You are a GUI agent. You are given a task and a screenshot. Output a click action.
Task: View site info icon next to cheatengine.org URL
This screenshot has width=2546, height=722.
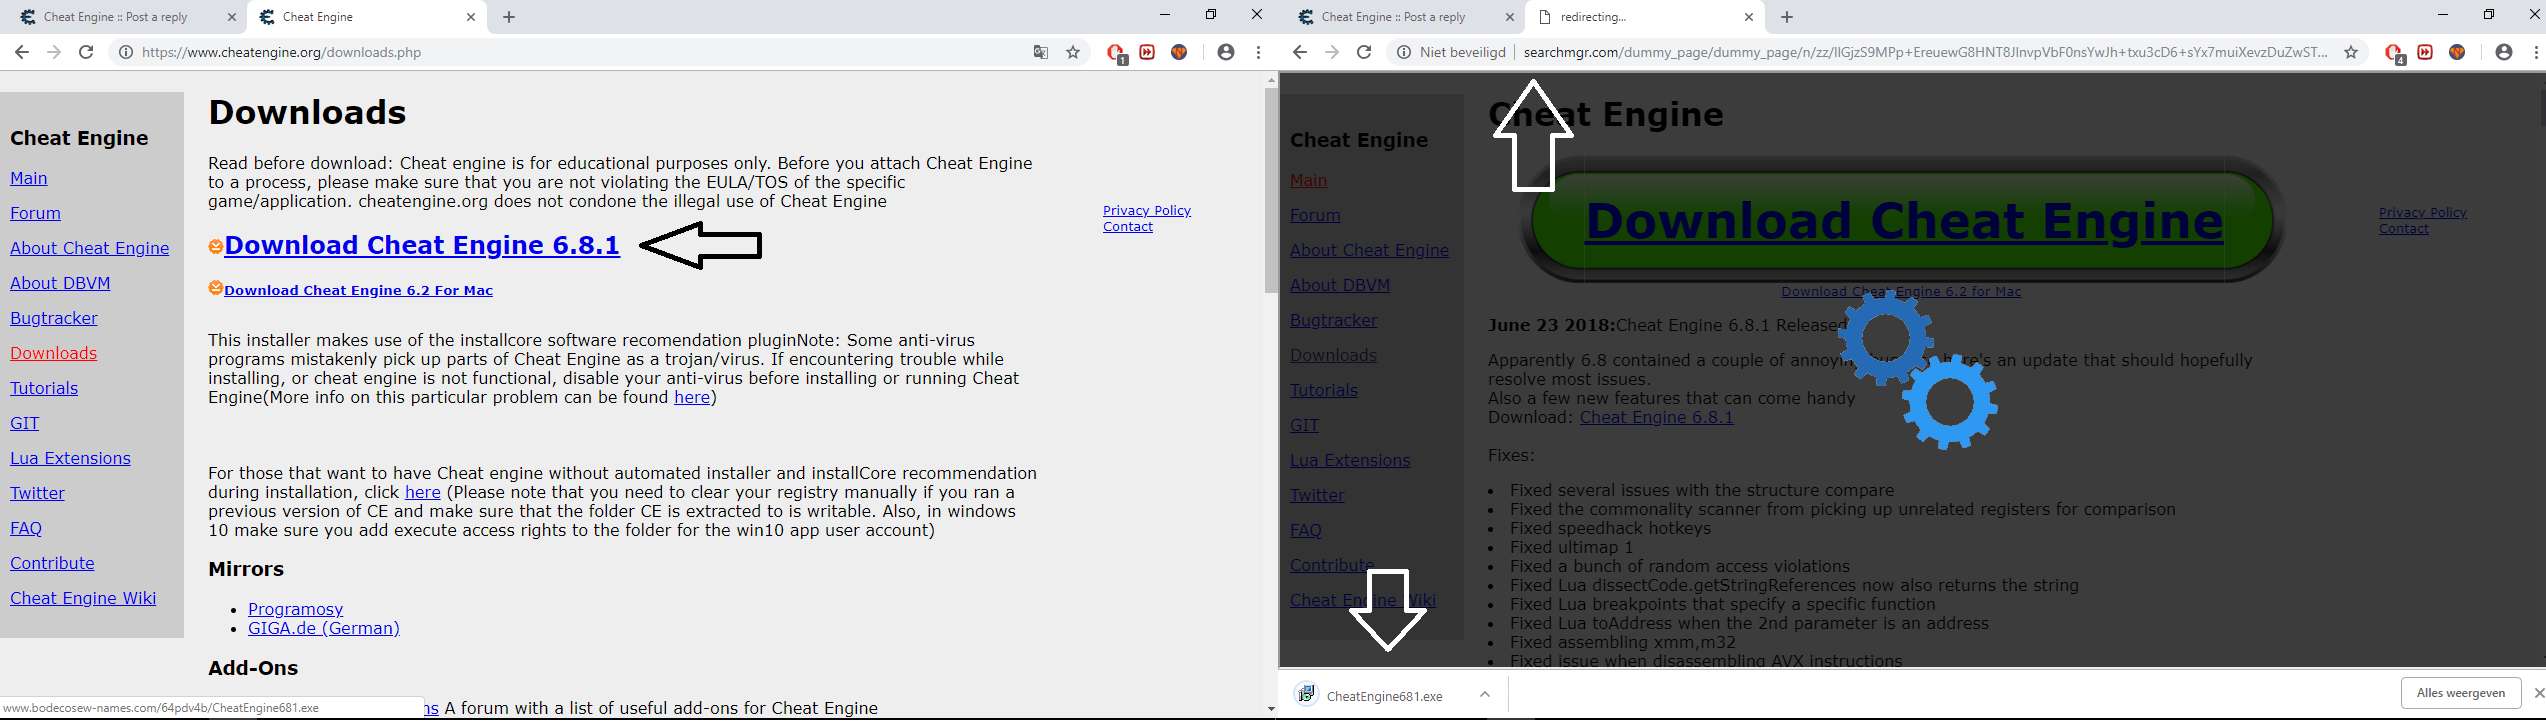(126, 52)
